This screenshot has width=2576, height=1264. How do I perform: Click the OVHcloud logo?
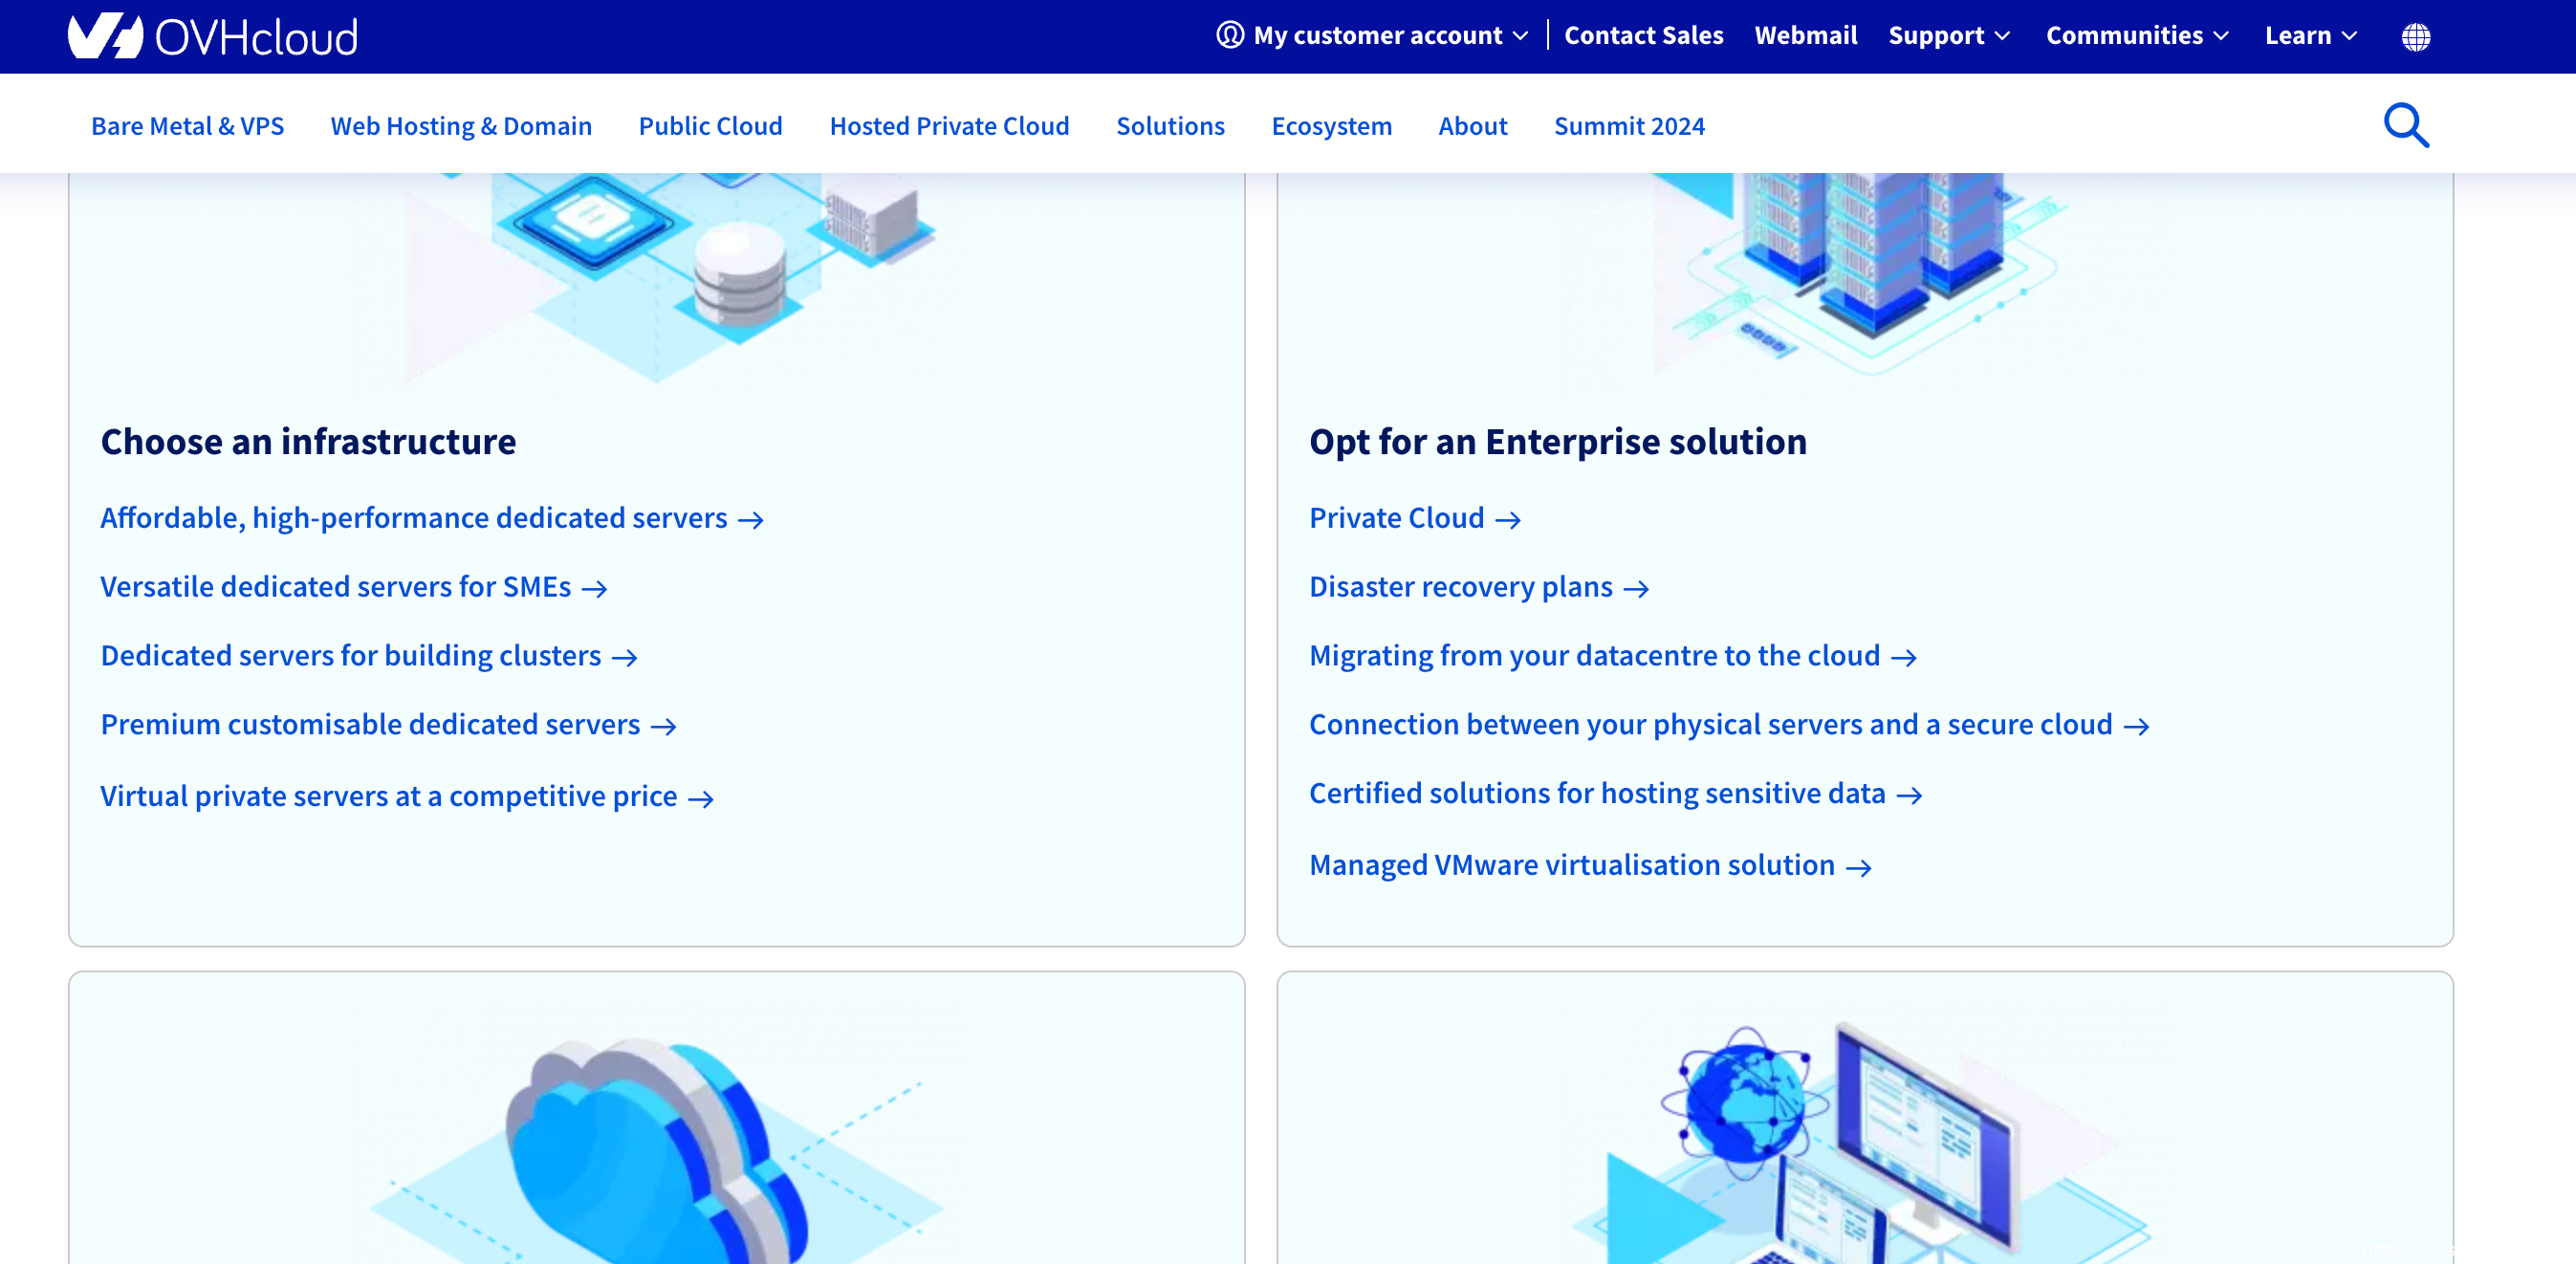[x=212, y=37]
